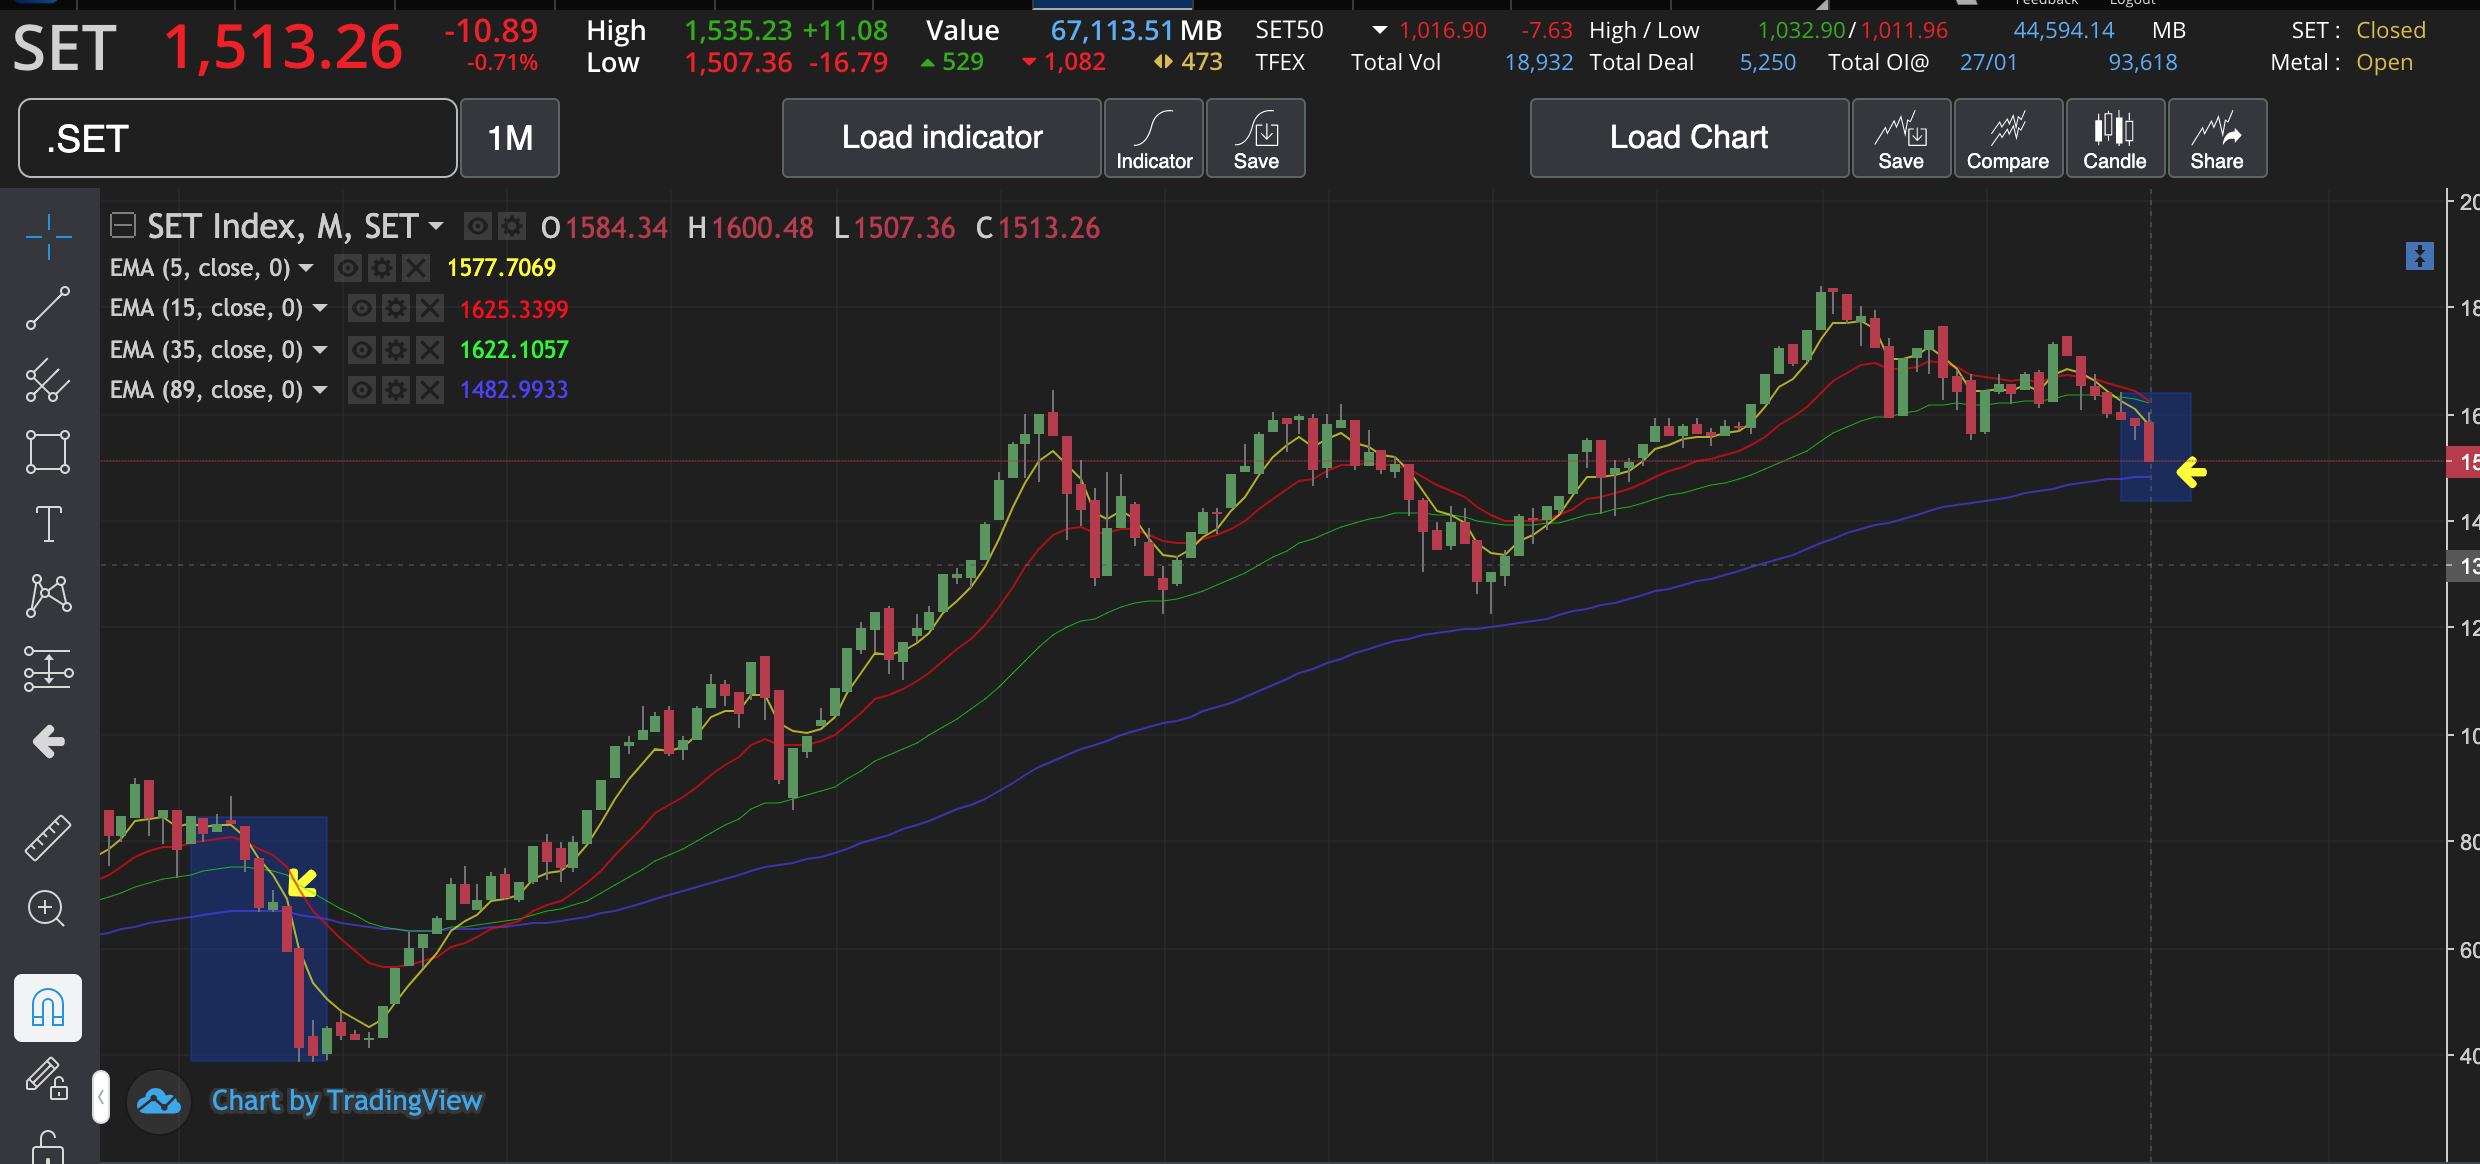Click the zoom in tool
The image size is (2480, 1164).
click(47, 909)
